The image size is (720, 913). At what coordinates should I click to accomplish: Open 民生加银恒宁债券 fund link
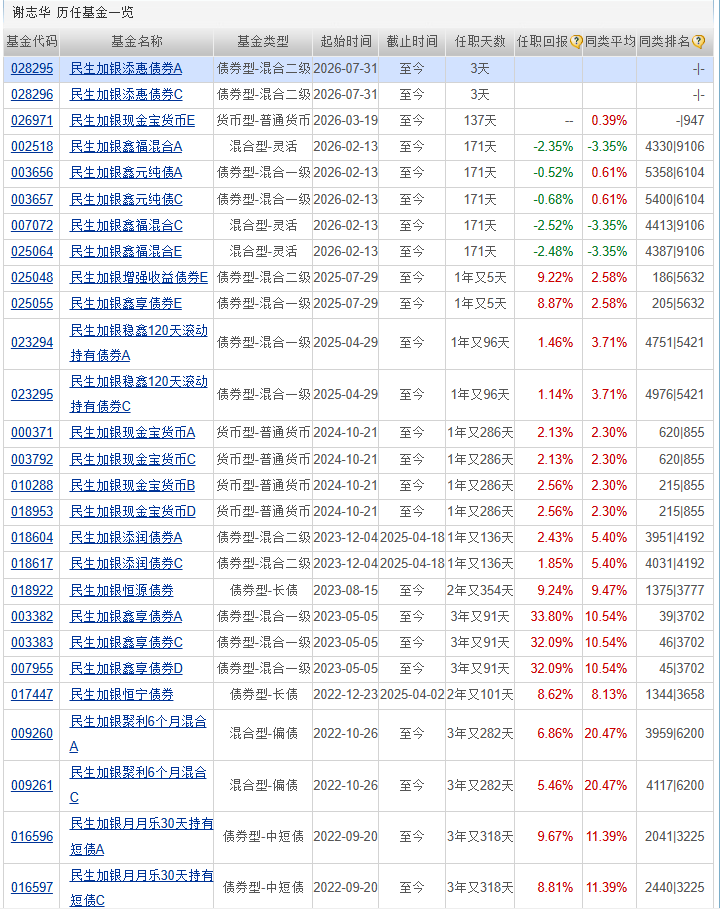point(122,695)
